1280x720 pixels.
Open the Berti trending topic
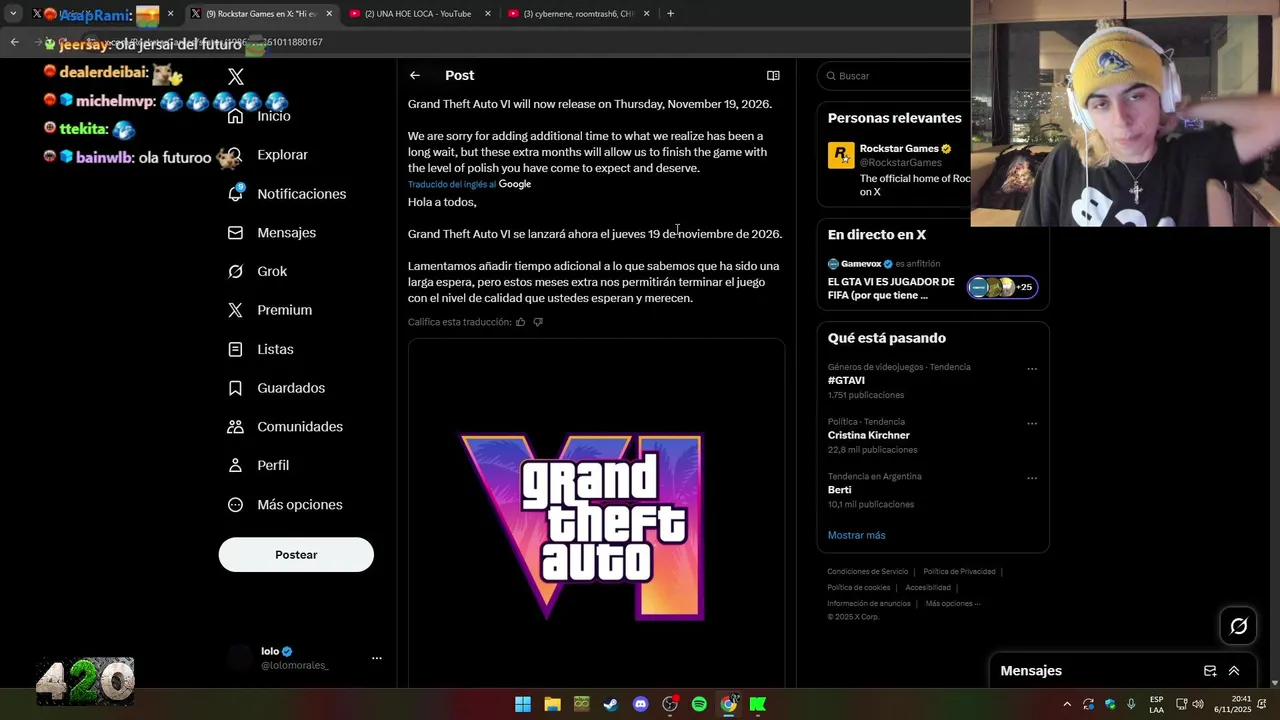point(839,490)
